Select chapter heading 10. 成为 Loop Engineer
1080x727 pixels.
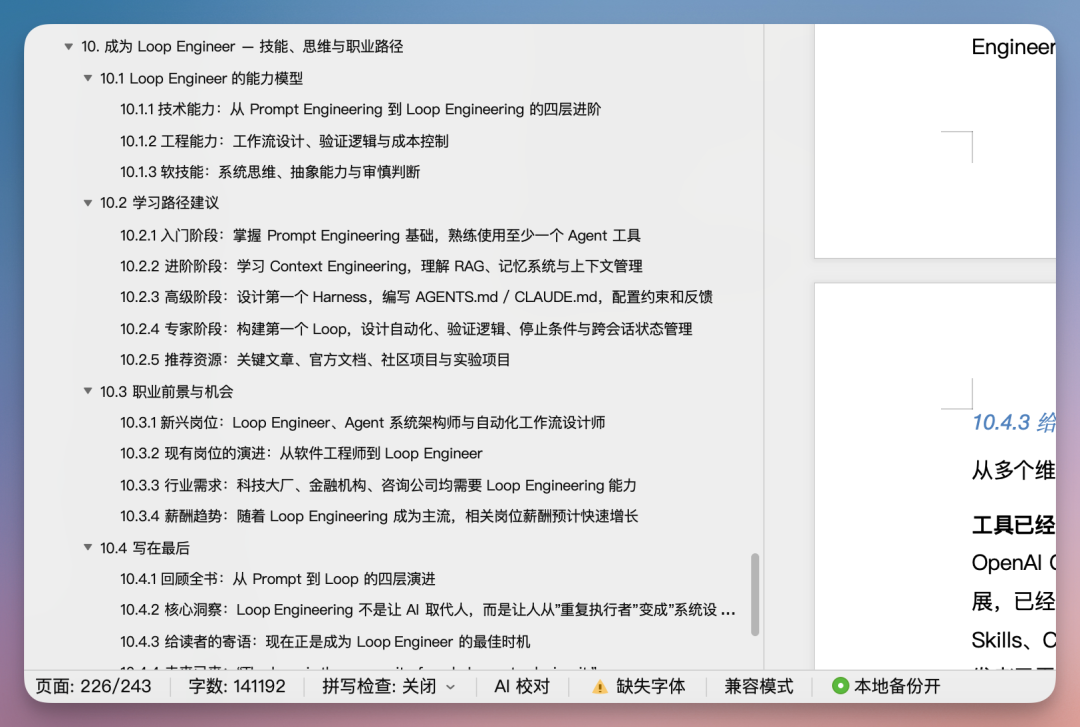(242, 47)
